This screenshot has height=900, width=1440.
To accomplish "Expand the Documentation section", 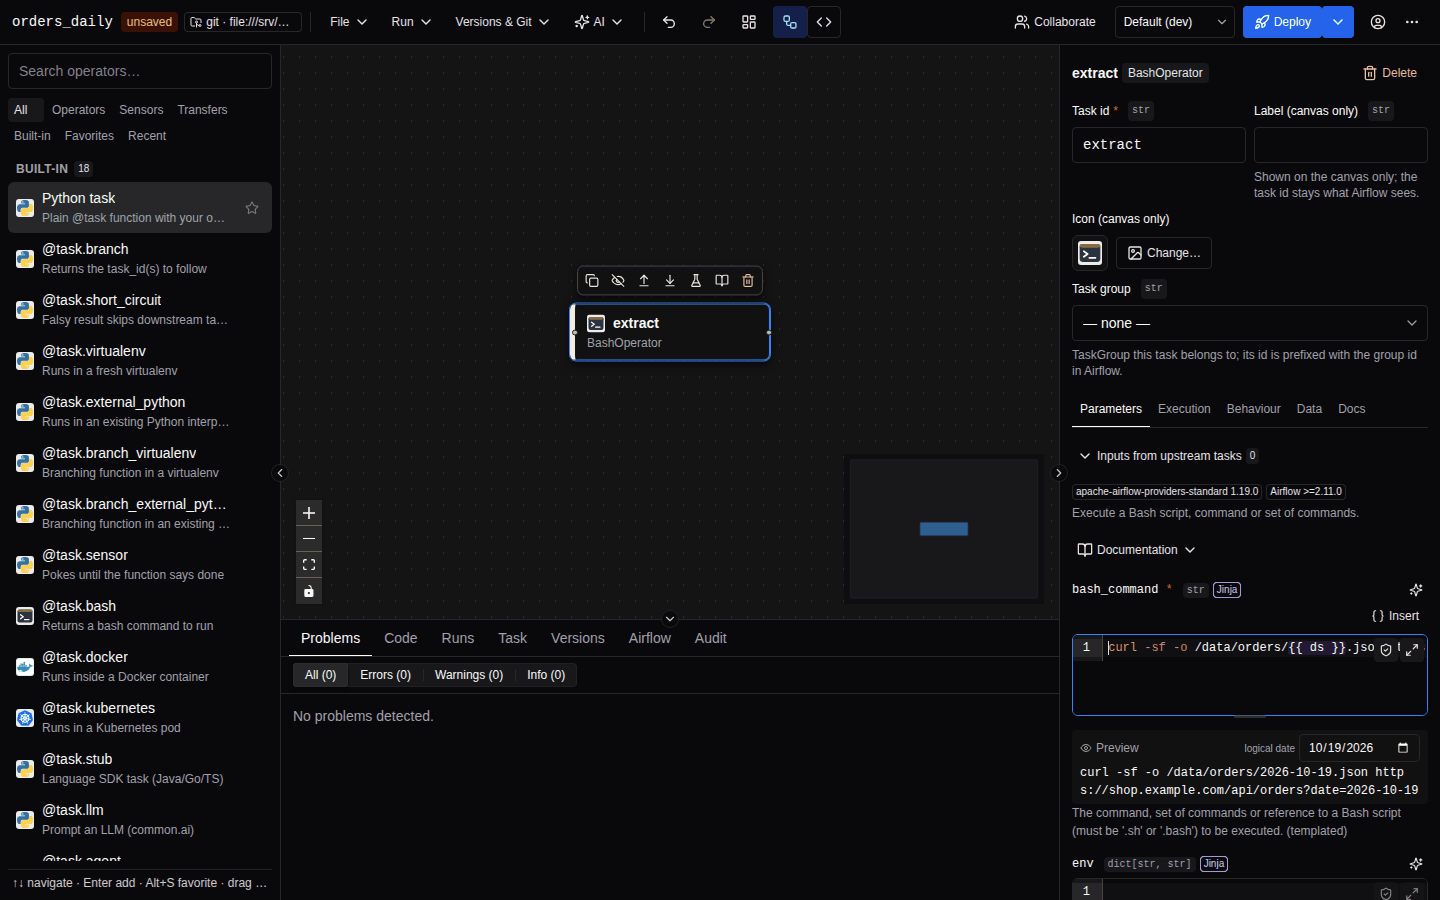I will point(1137,550).
